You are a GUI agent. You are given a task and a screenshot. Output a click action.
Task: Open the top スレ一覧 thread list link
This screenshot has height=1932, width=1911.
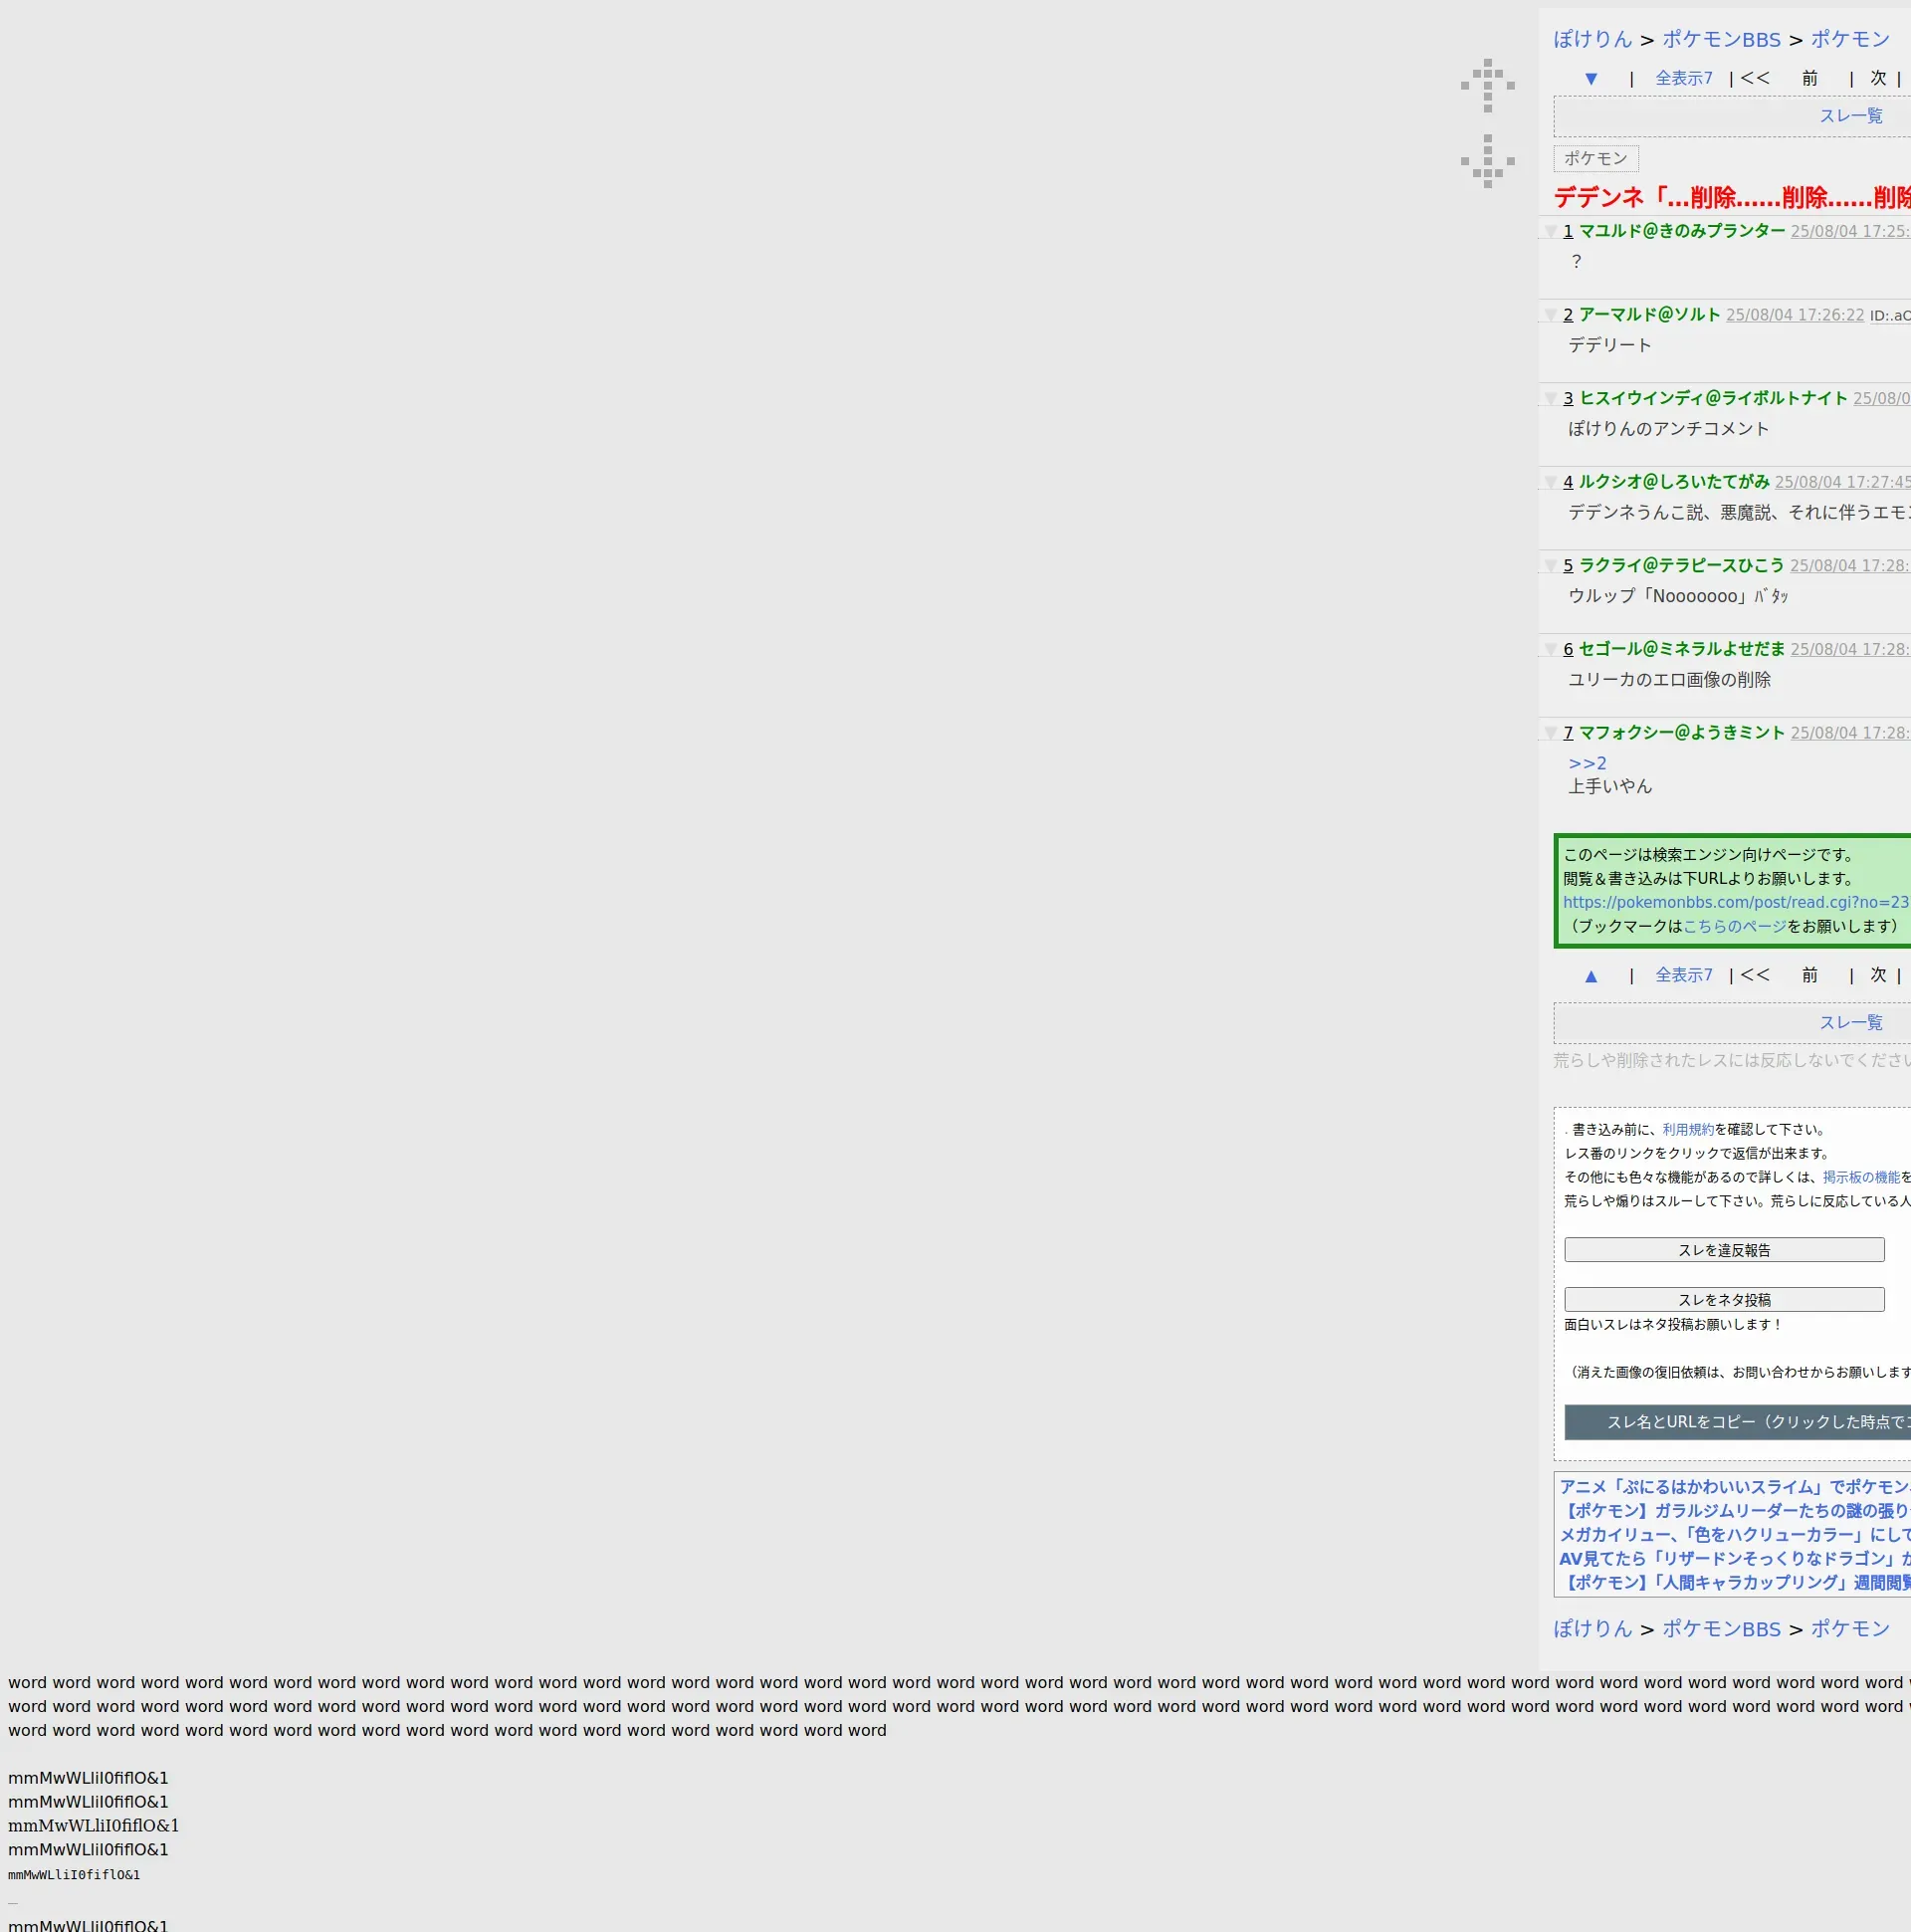point(1850,116)
